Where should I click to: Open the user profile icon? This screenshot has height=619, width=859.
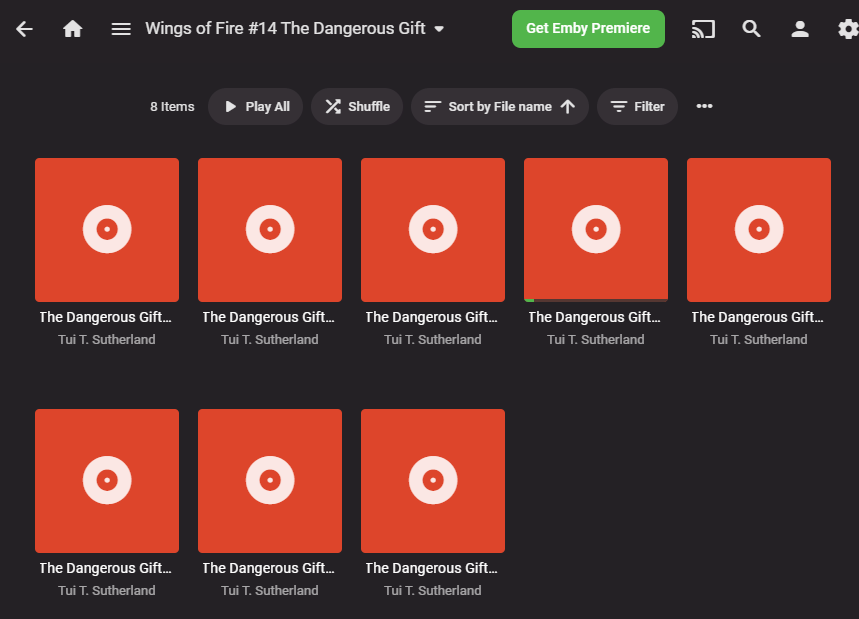[800, 28]
